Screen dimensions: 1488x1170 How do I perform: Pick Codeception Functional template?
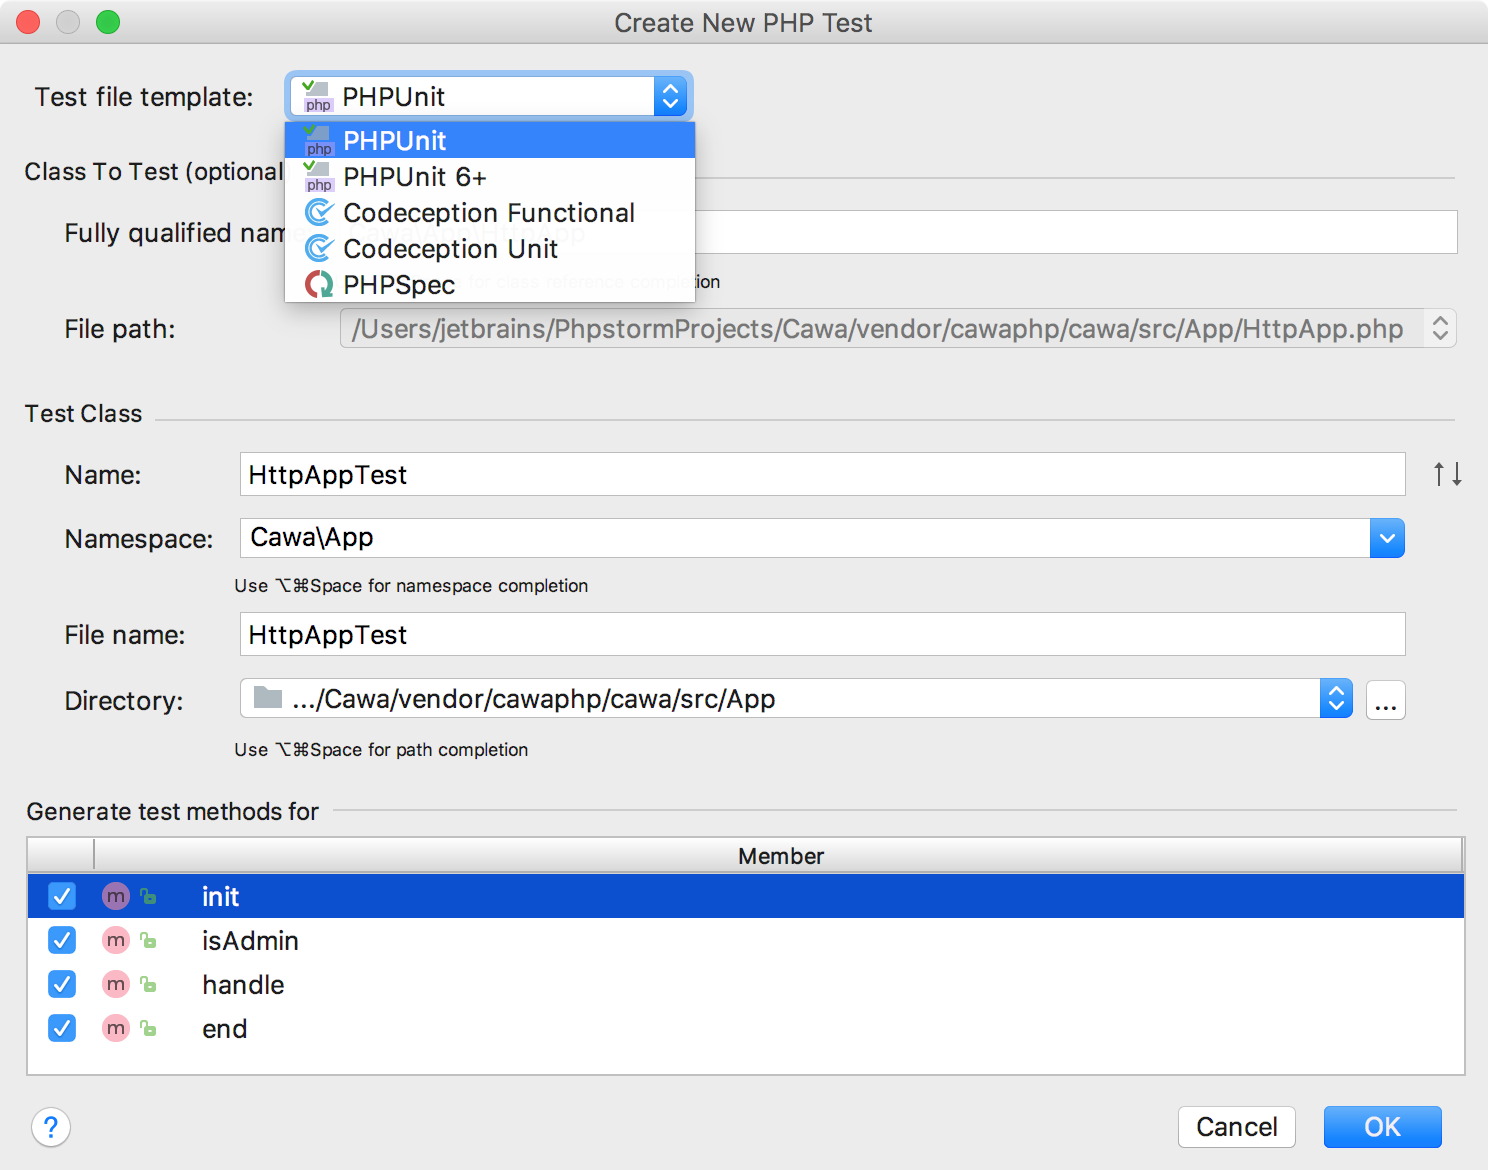(x=490, y=213)
